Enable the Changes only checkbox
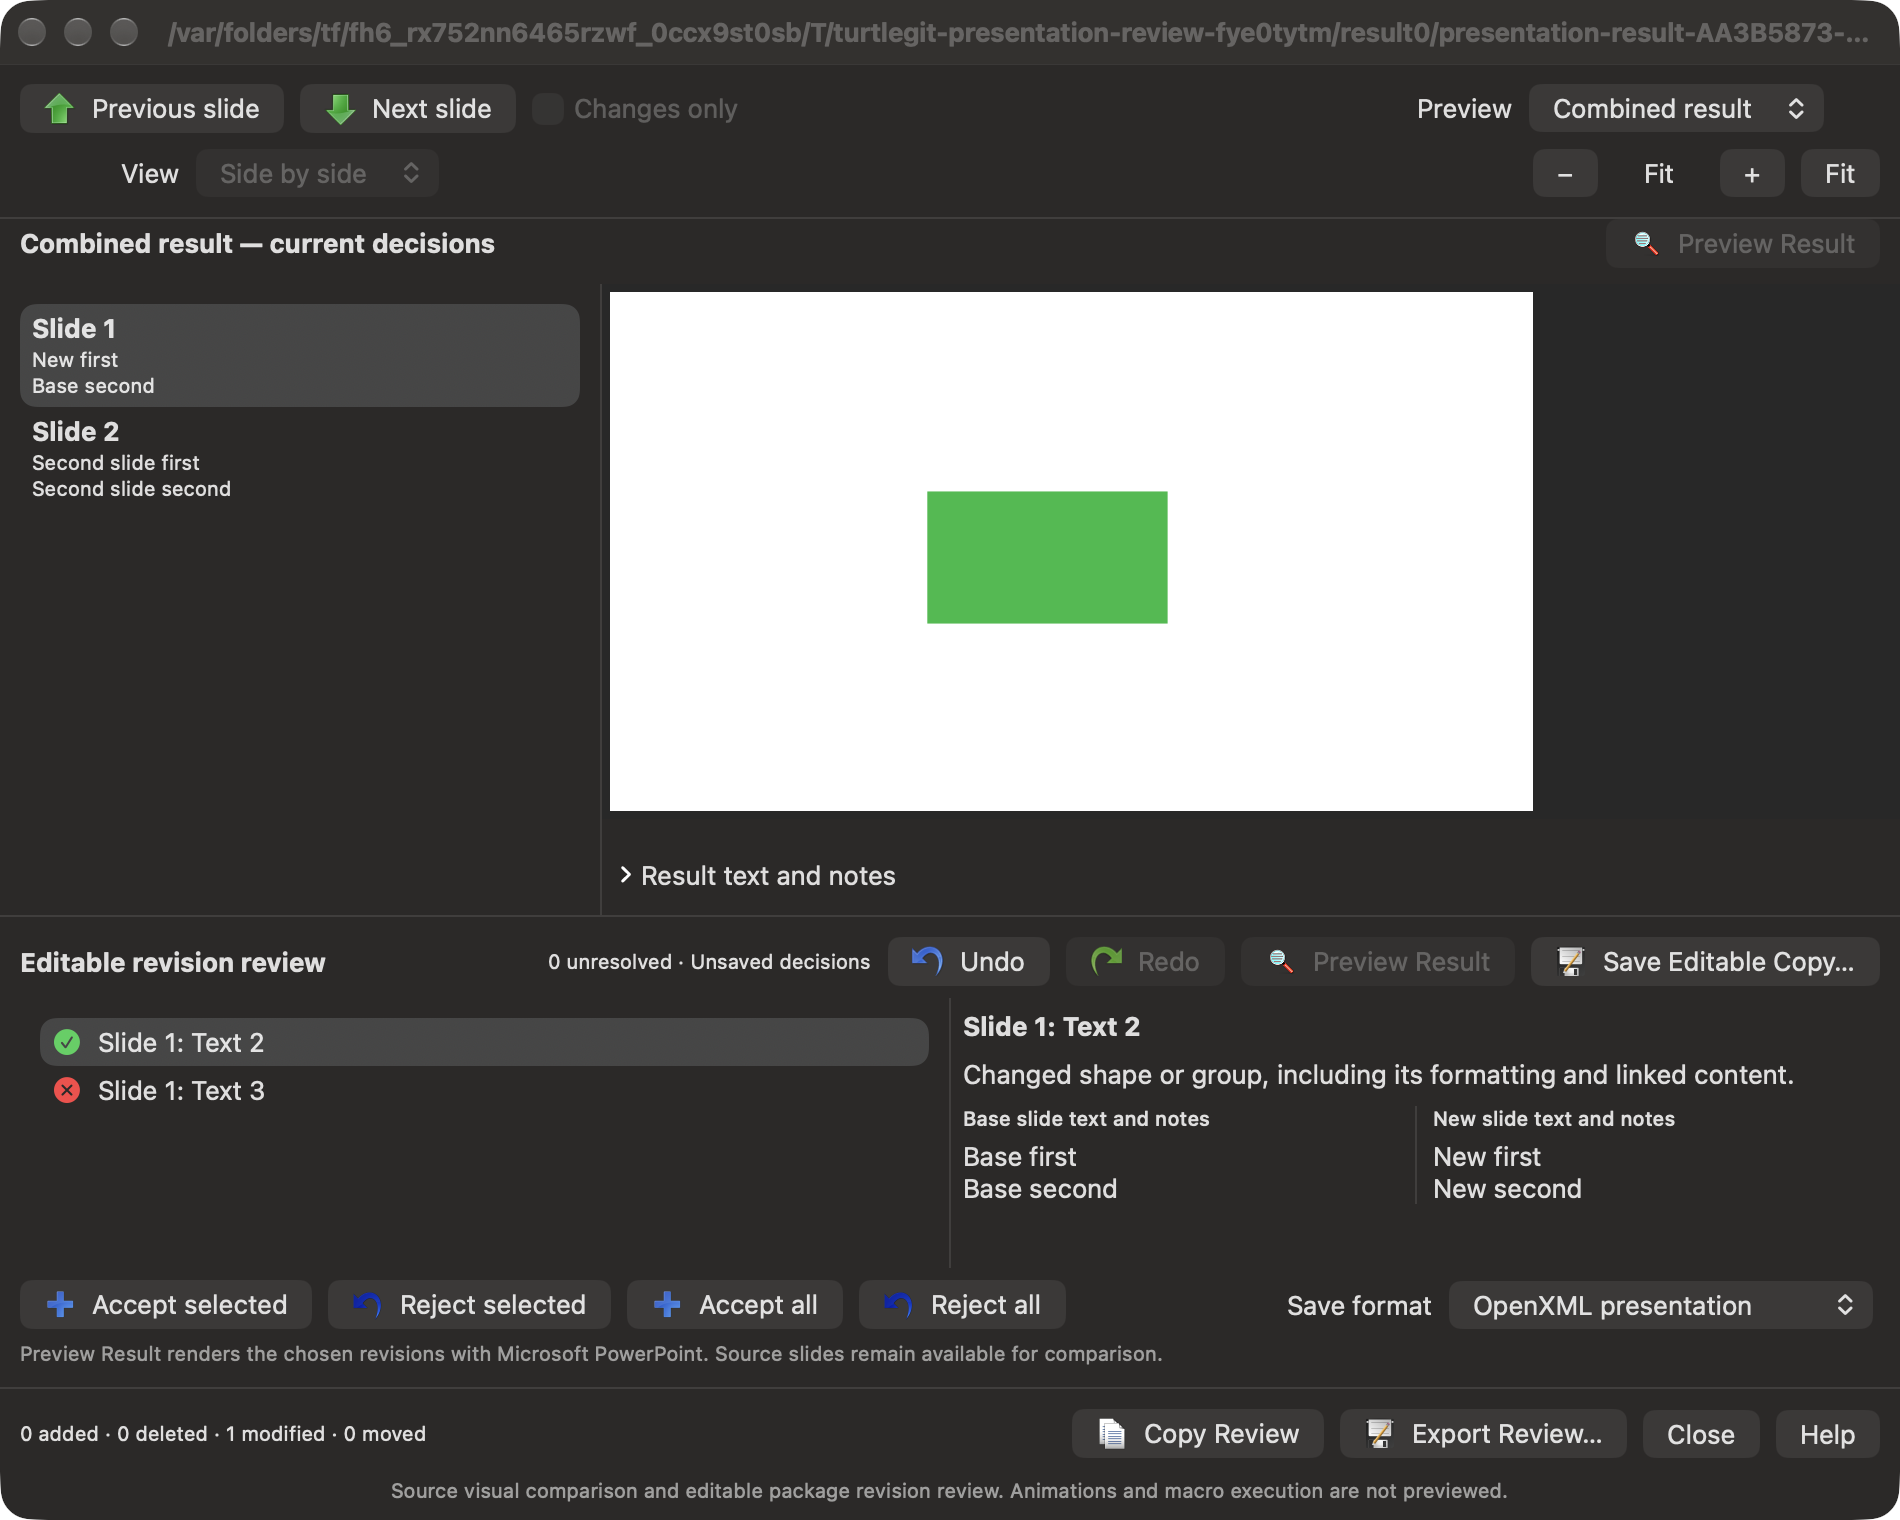 [548, 109]
